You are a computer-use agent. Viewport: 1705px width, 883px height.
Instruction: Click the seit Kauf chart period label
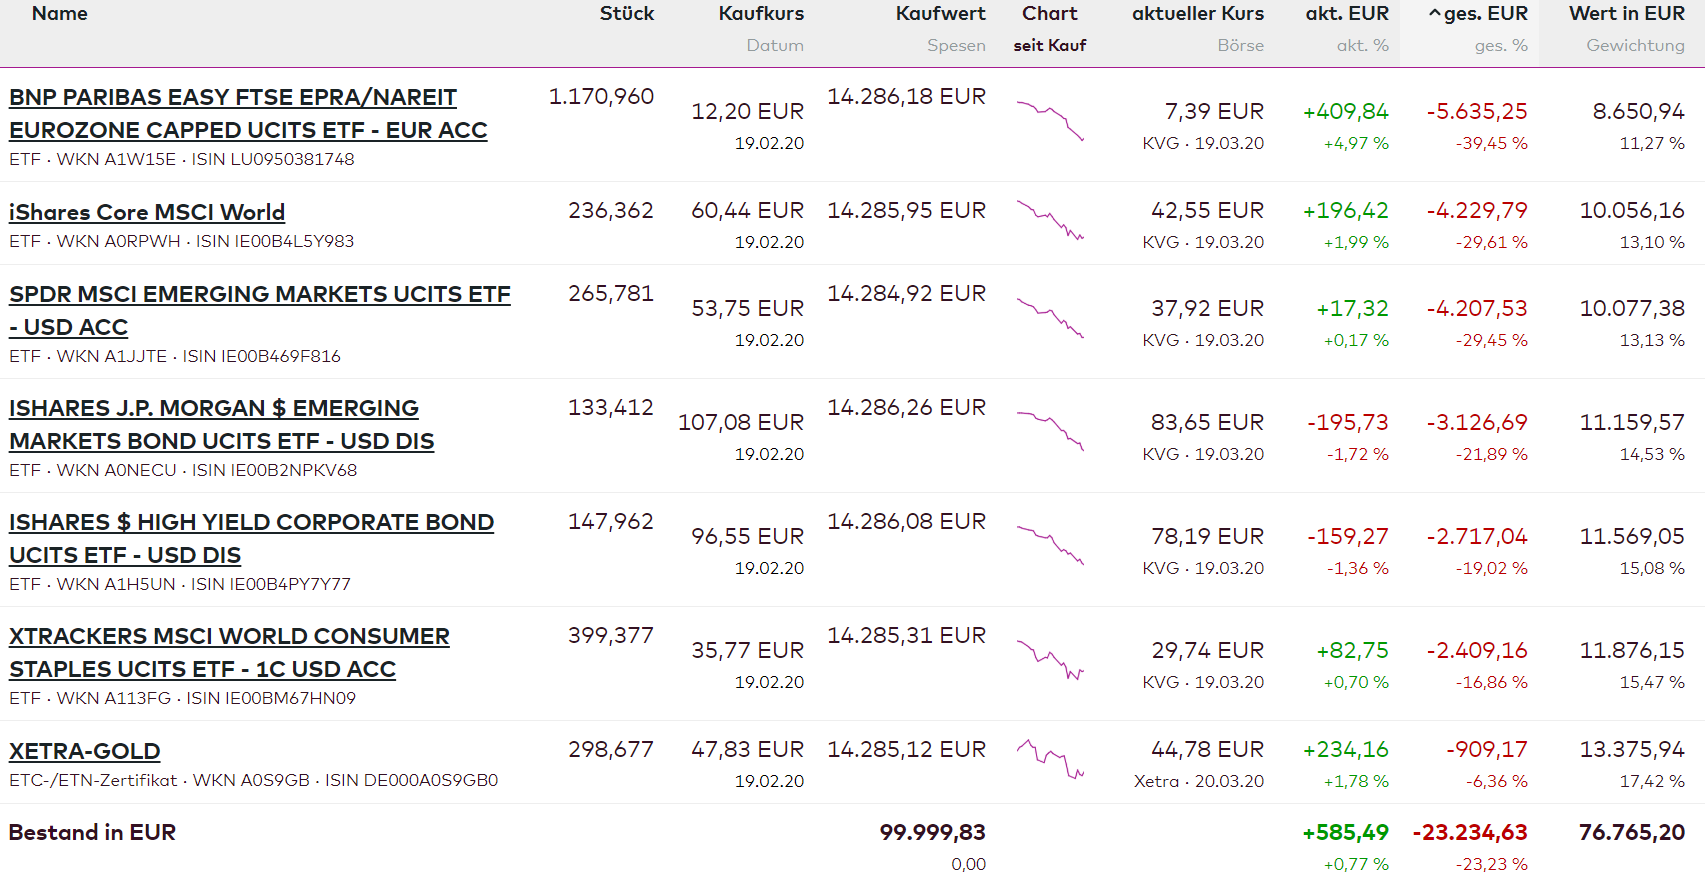pos(1050,45)
